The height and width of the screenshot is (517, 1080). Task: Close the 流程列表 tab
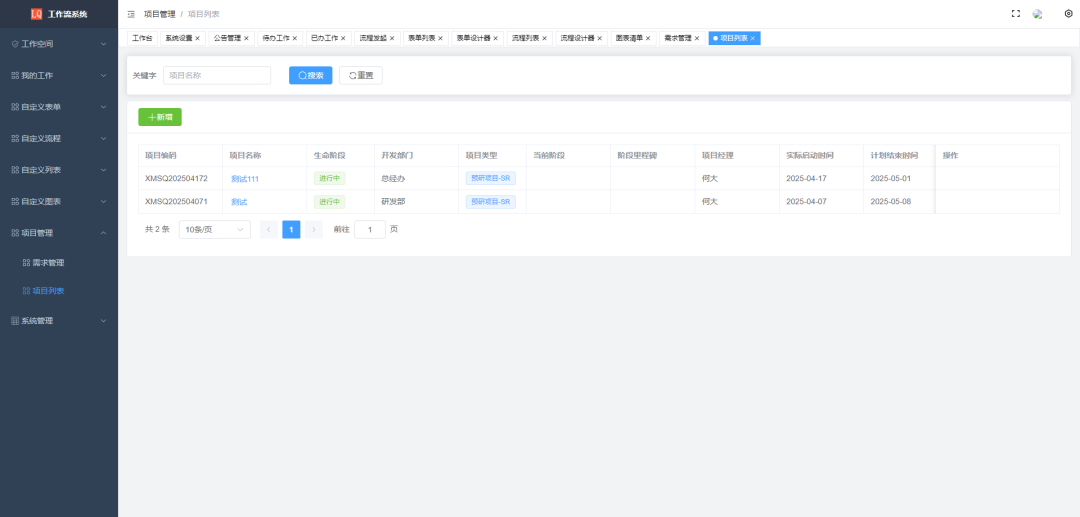544,39
